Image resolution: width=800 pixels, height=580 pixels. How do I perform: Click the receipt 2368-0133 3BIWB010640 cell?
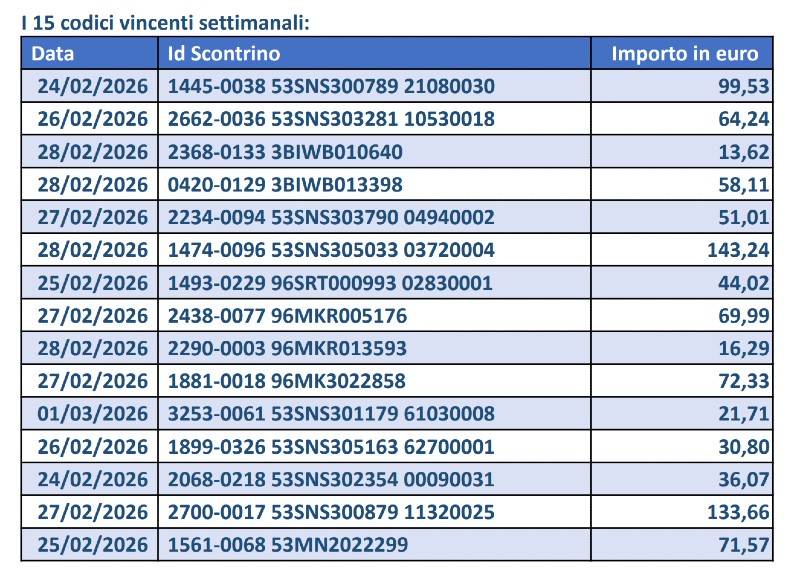pos(285,152)
